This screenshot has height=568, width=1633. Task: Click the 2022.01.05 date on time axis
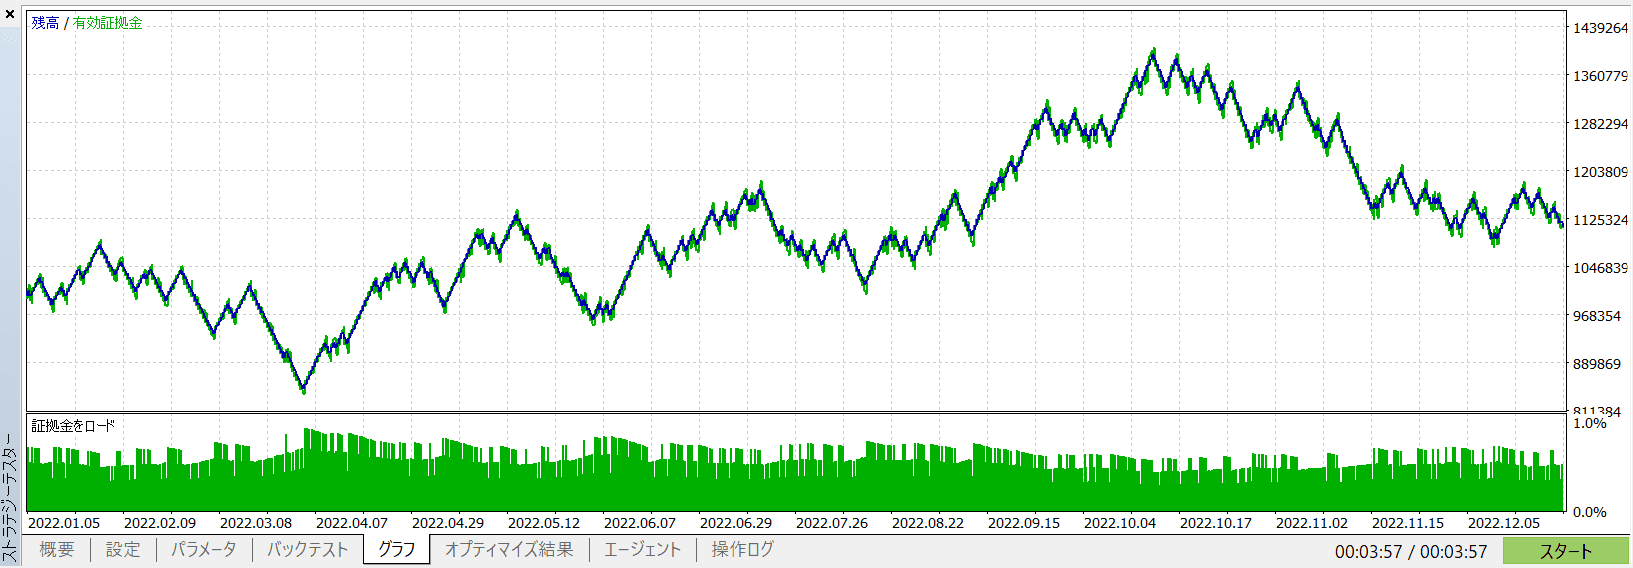click(x=64, y=523)
